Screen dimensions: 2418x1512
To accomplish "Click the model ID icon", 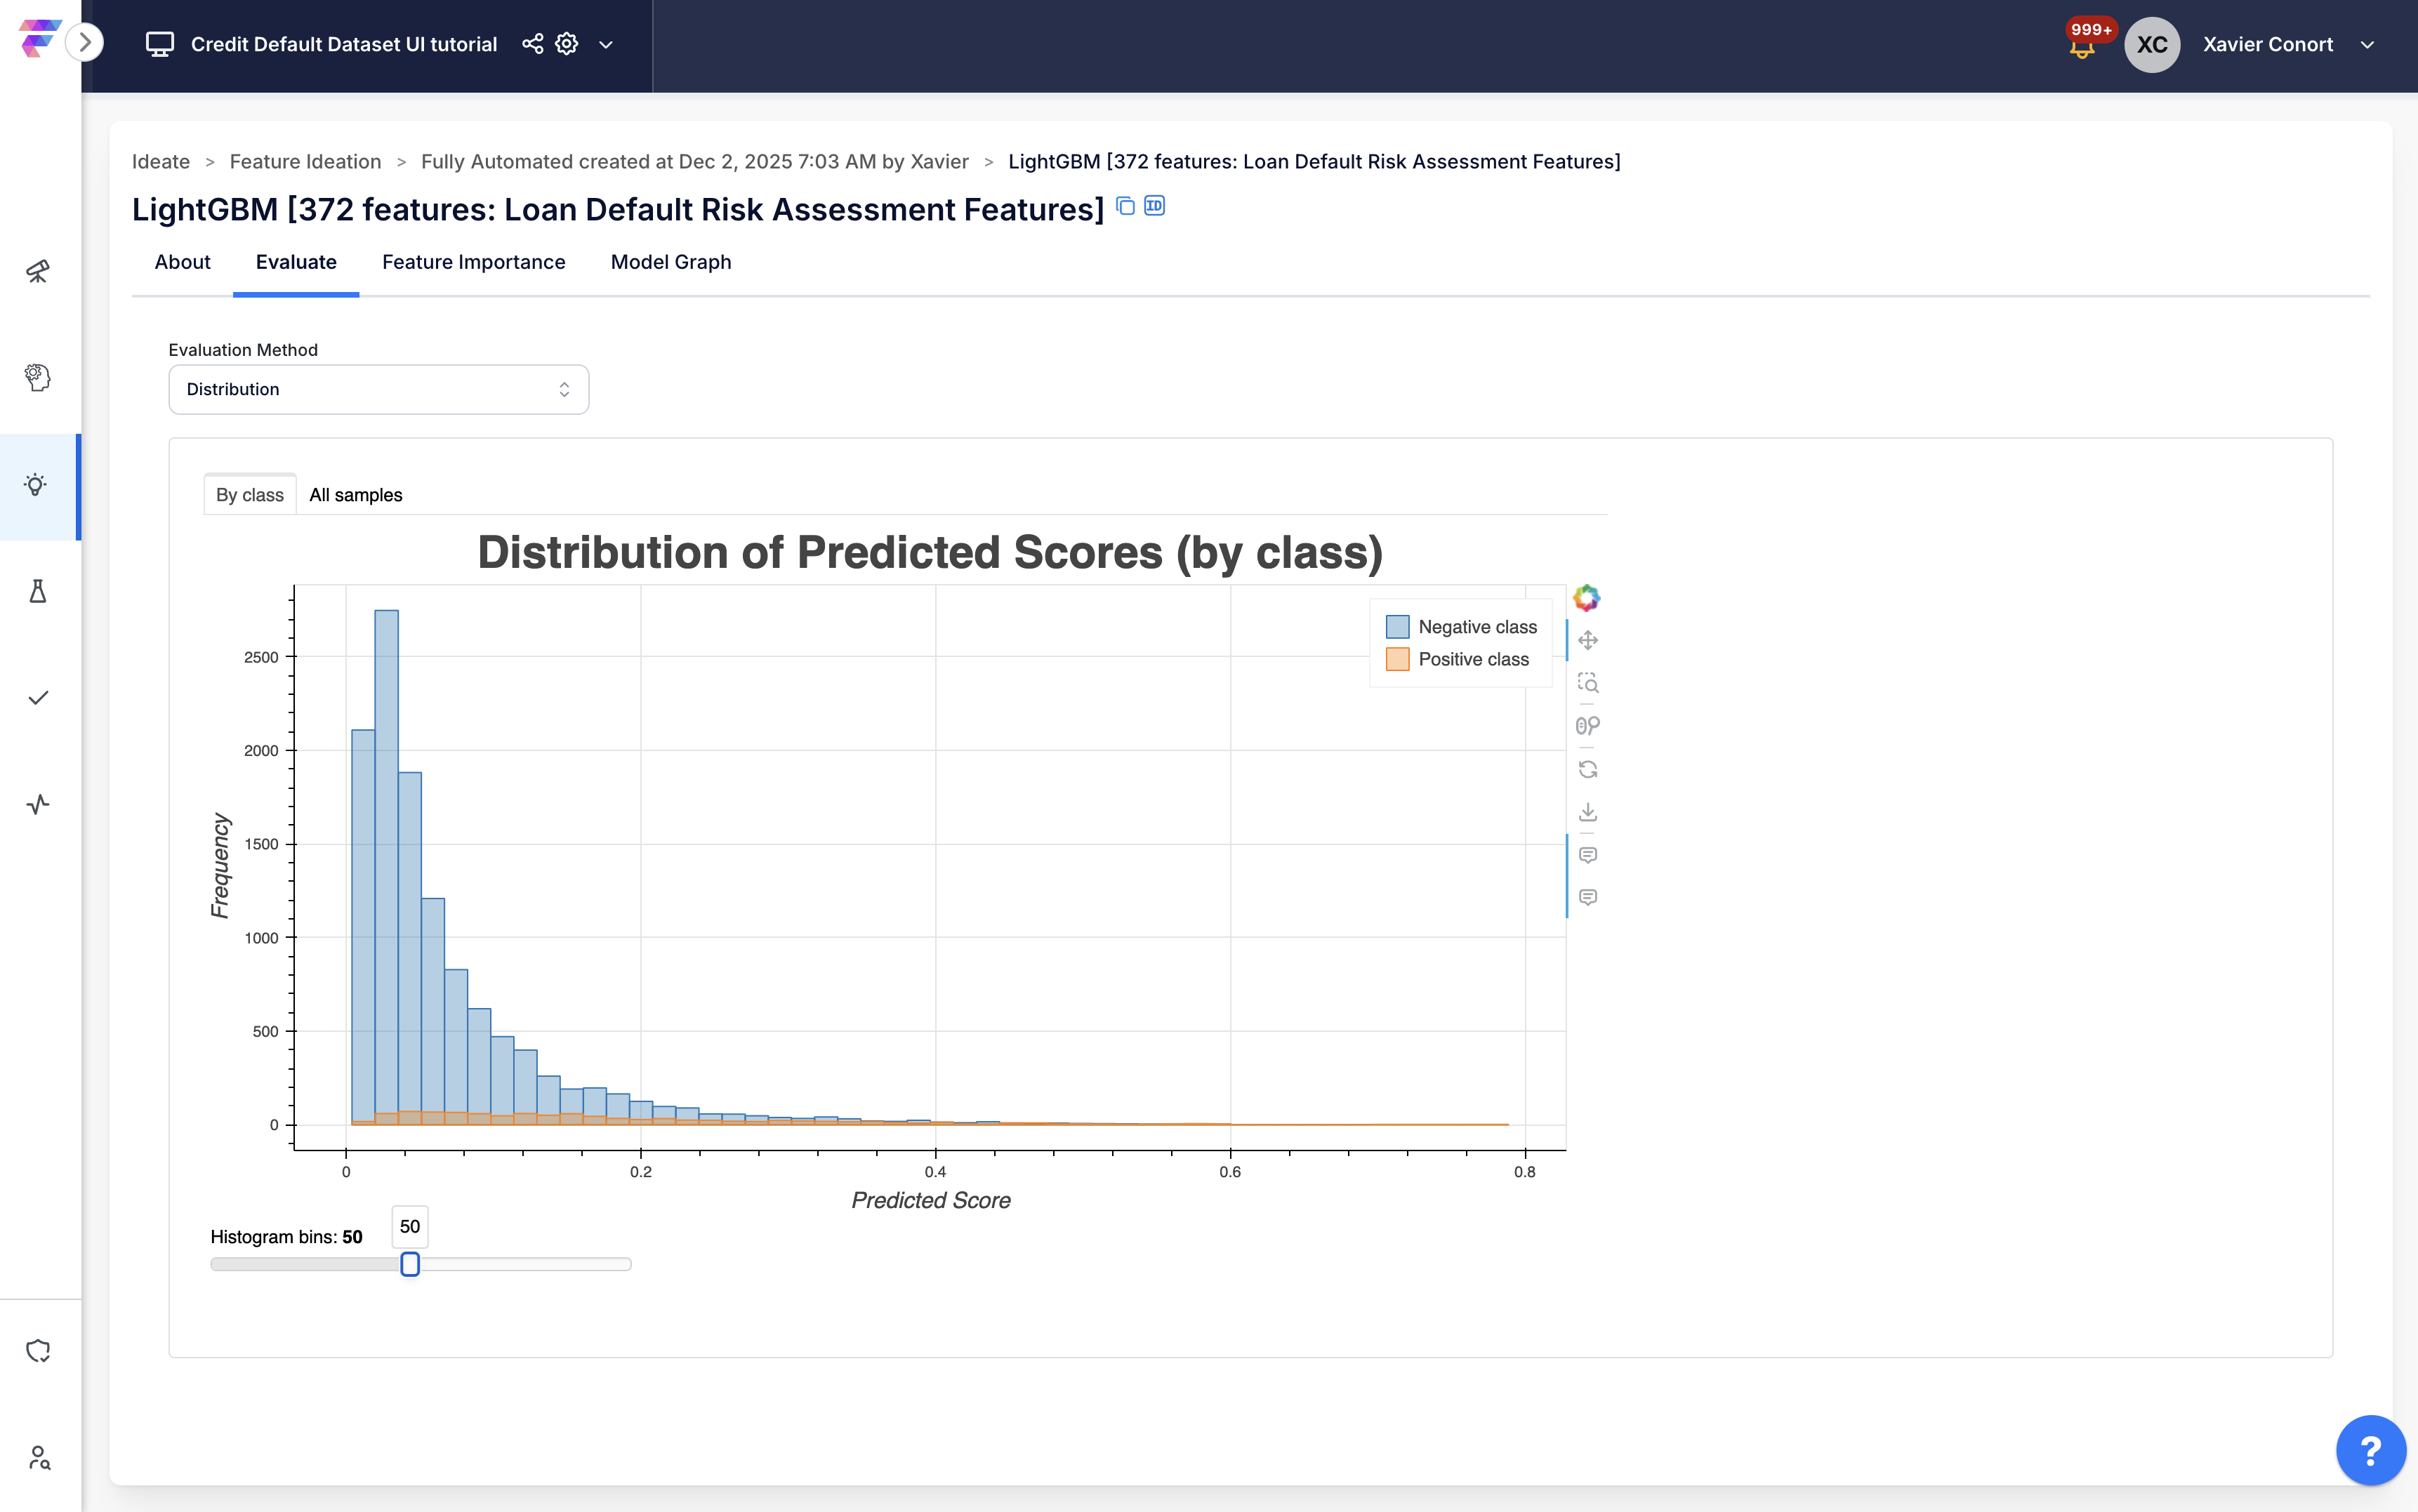I will coord(1154,206).
